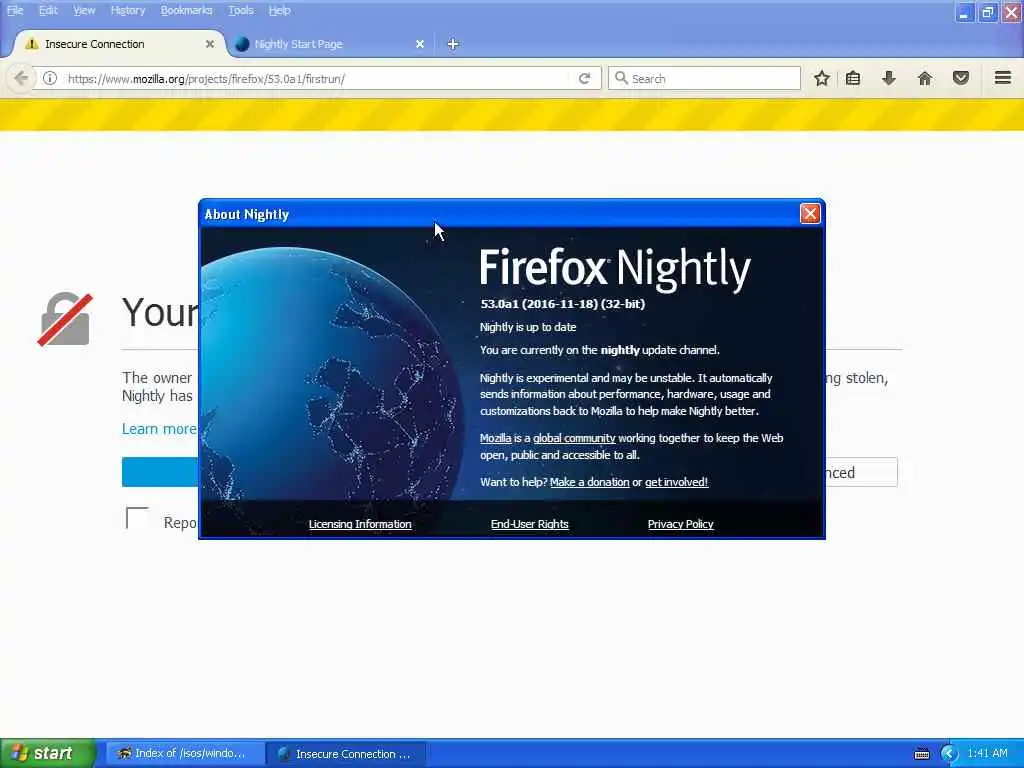Show your bookmarks list icon
The width and height of the screenshot is (1024, 768).
853,78
